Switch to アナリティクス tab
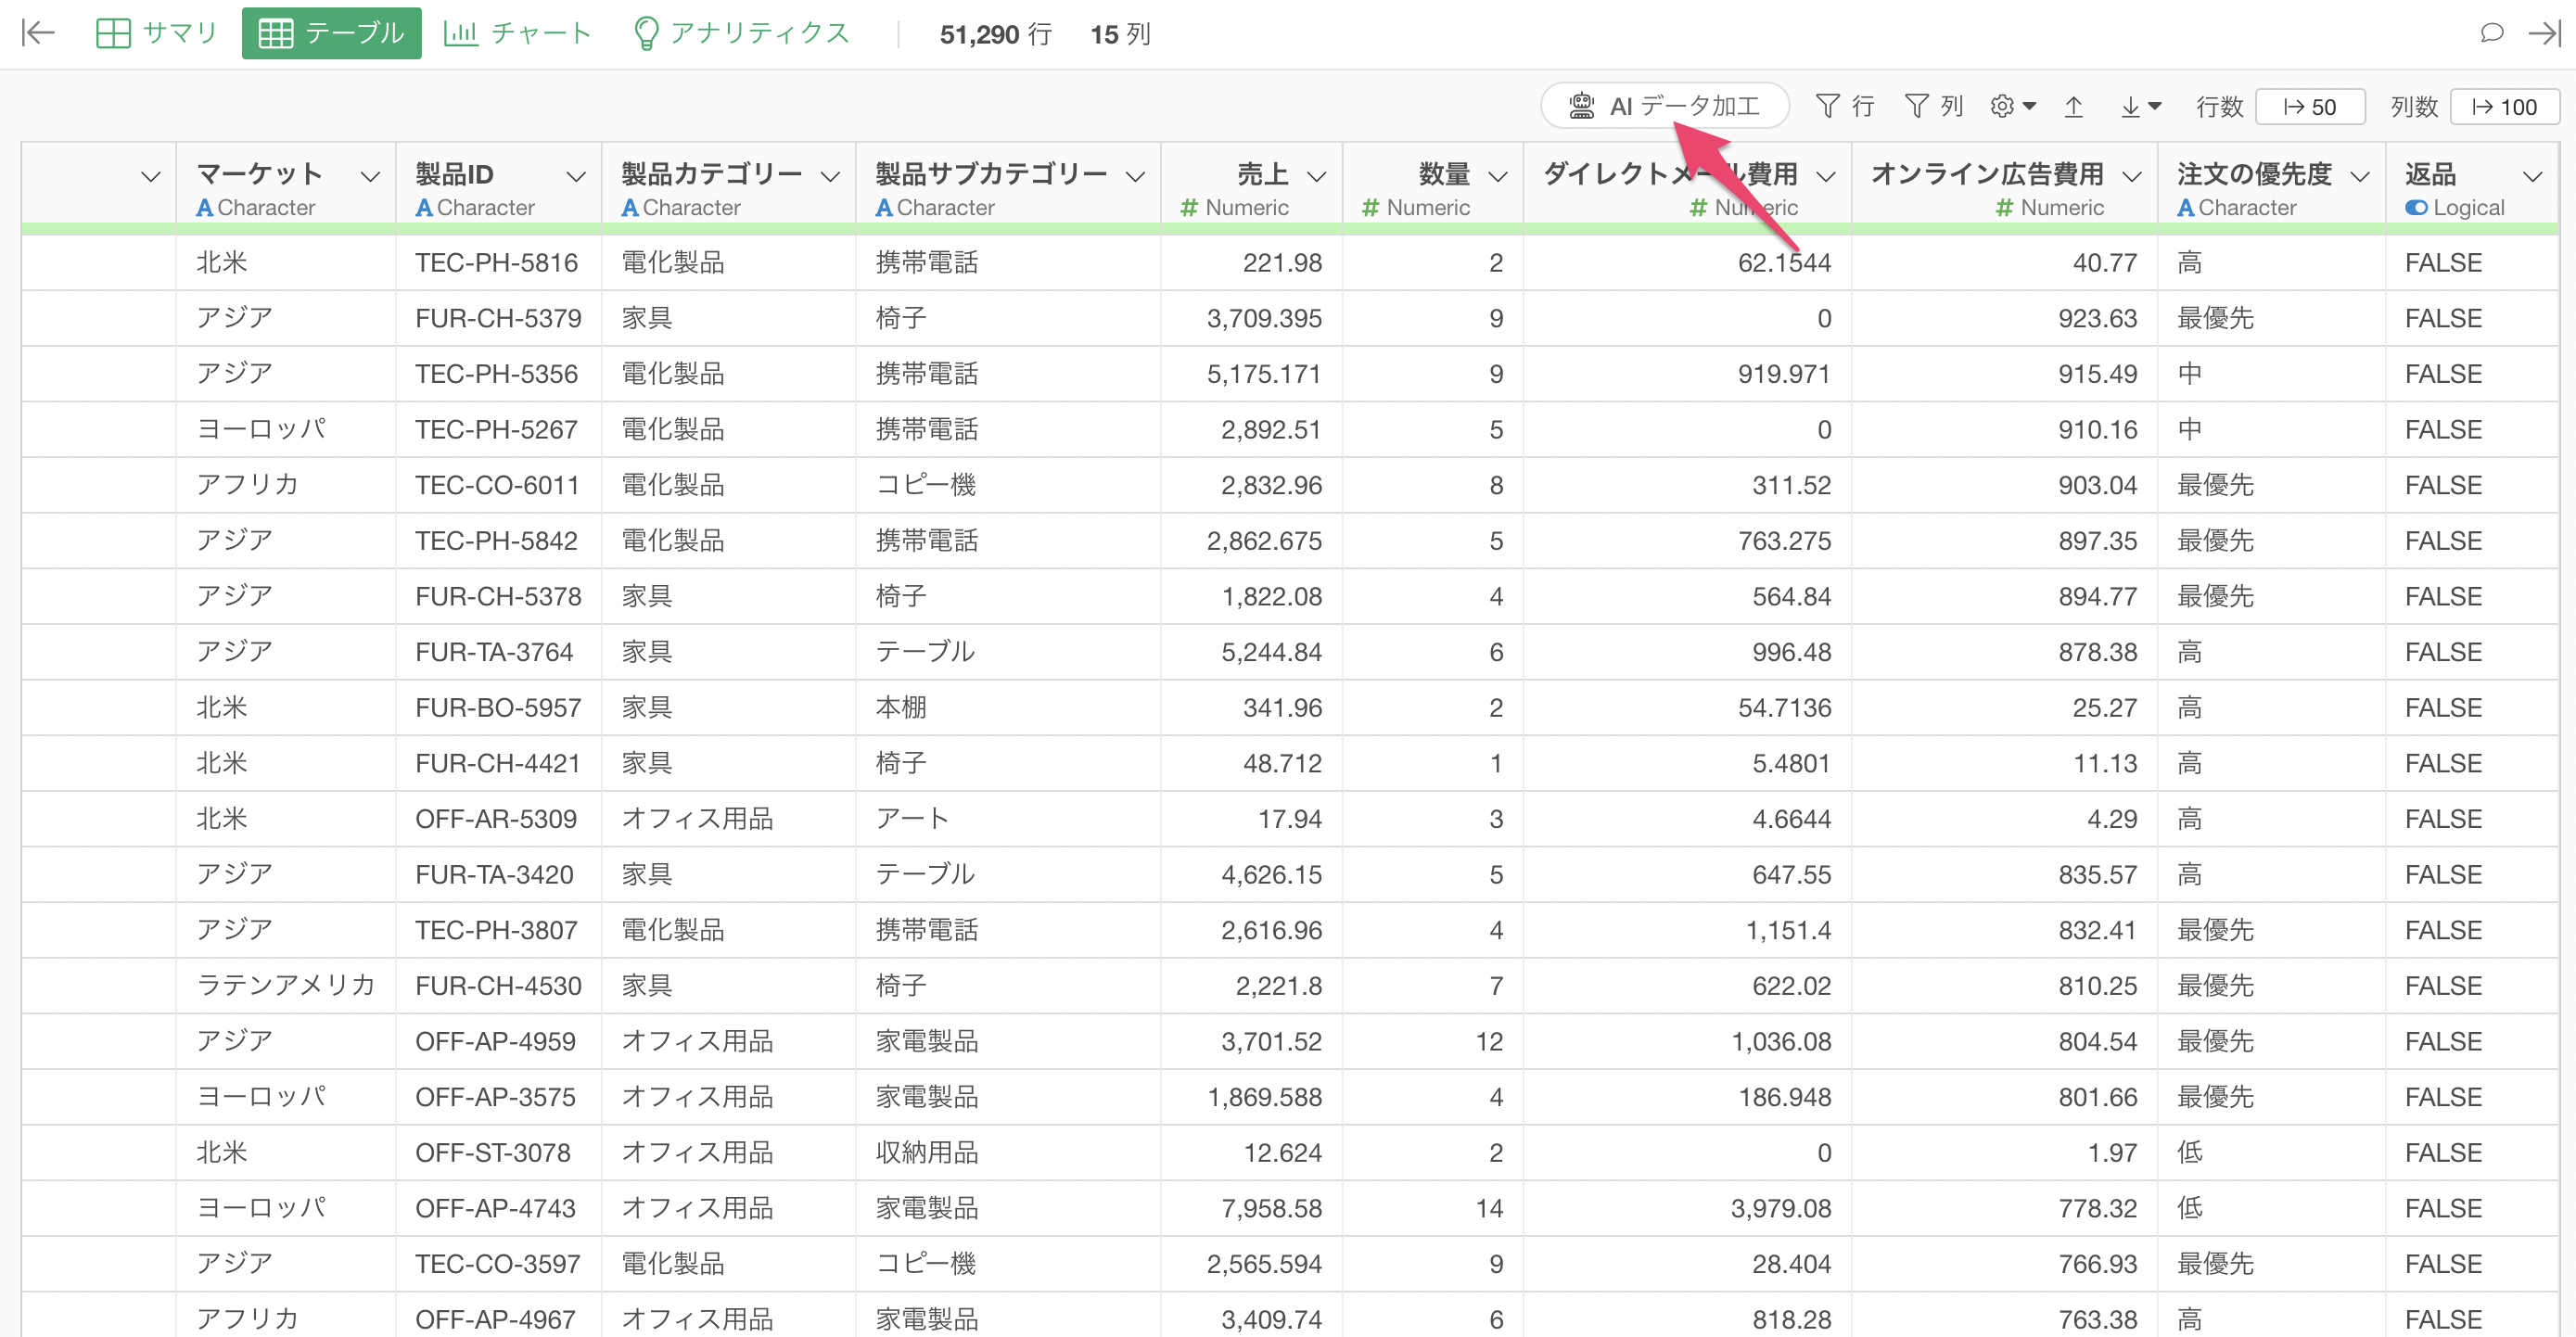 click(x=741, y=33)
